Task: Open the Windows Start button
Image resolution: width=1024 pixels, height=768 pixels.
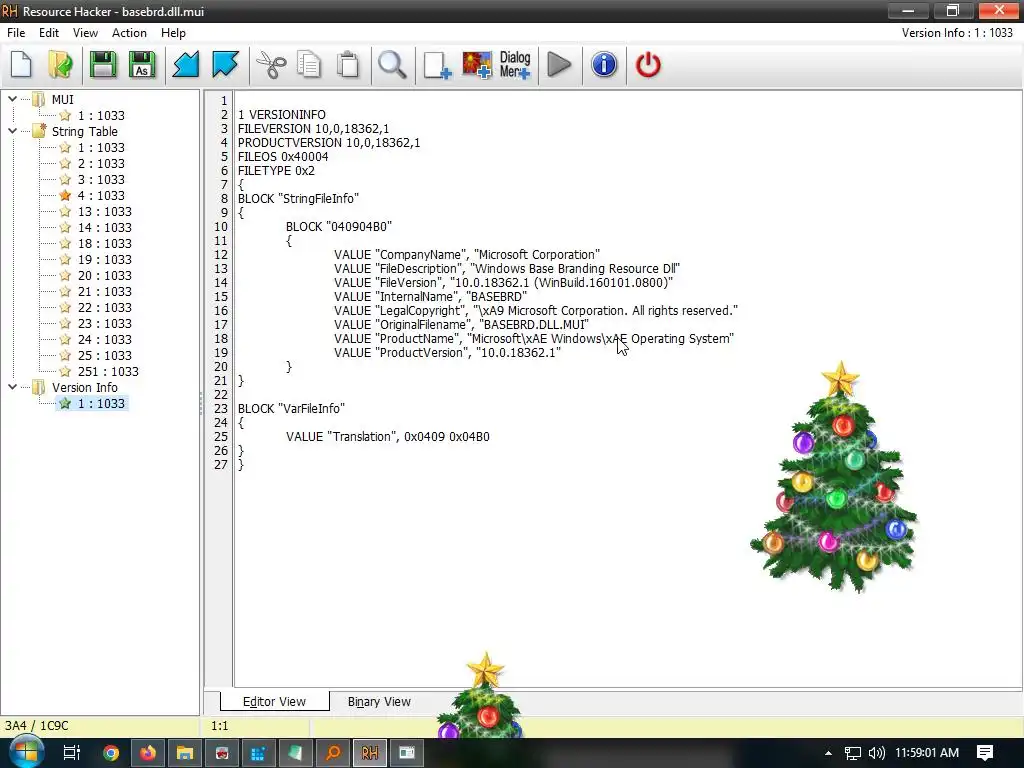Action: (x=27, y=752)
